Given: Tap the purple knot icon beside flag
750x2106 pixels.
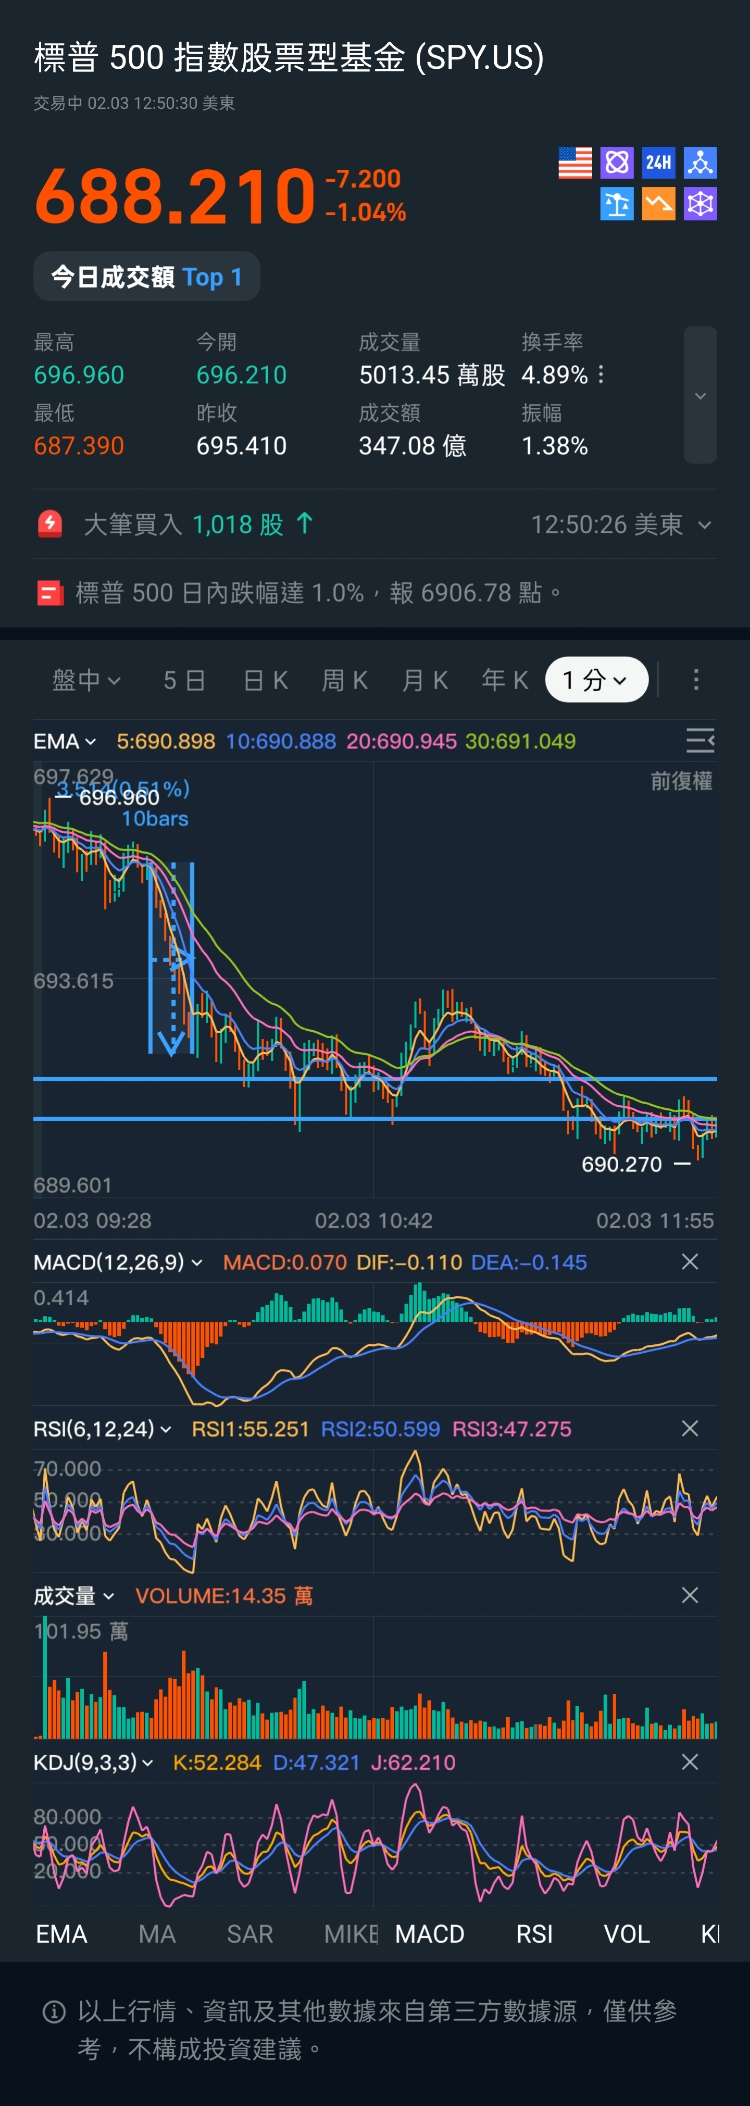Looking at the screenshot, I should coord(617,162).
